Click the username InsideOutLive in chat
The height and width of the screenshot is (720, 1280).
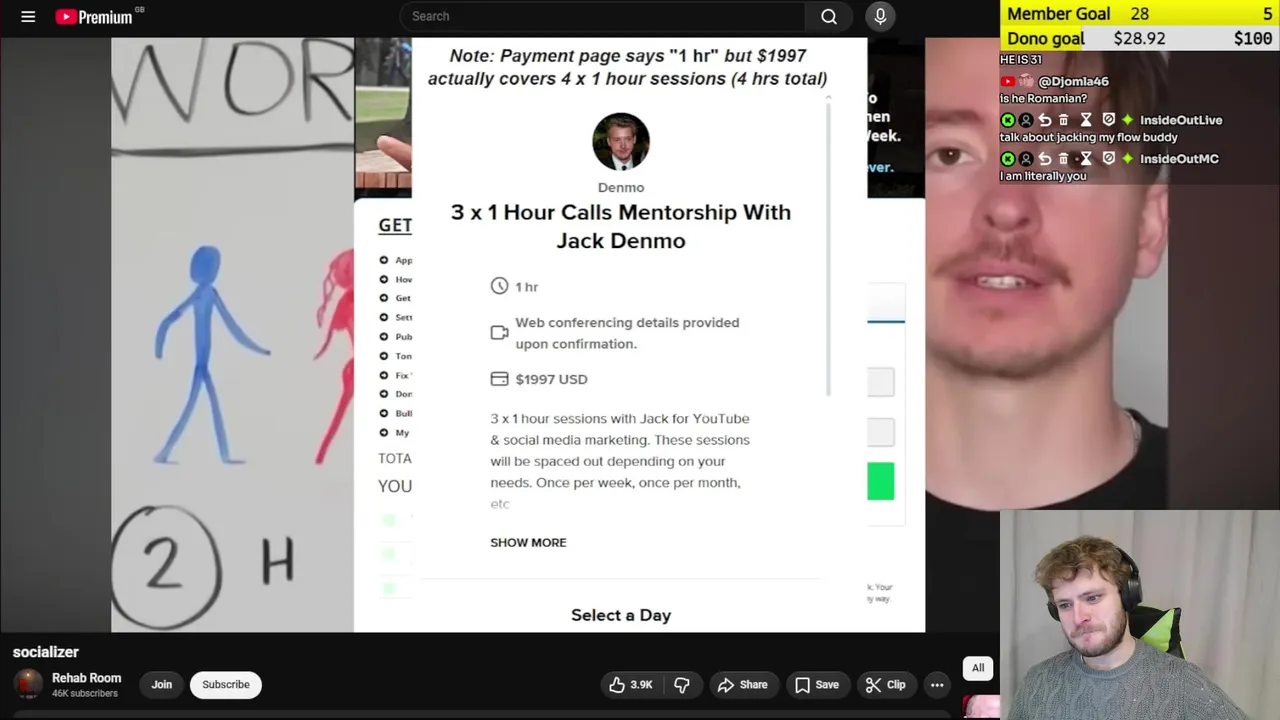pos(1181,120)
